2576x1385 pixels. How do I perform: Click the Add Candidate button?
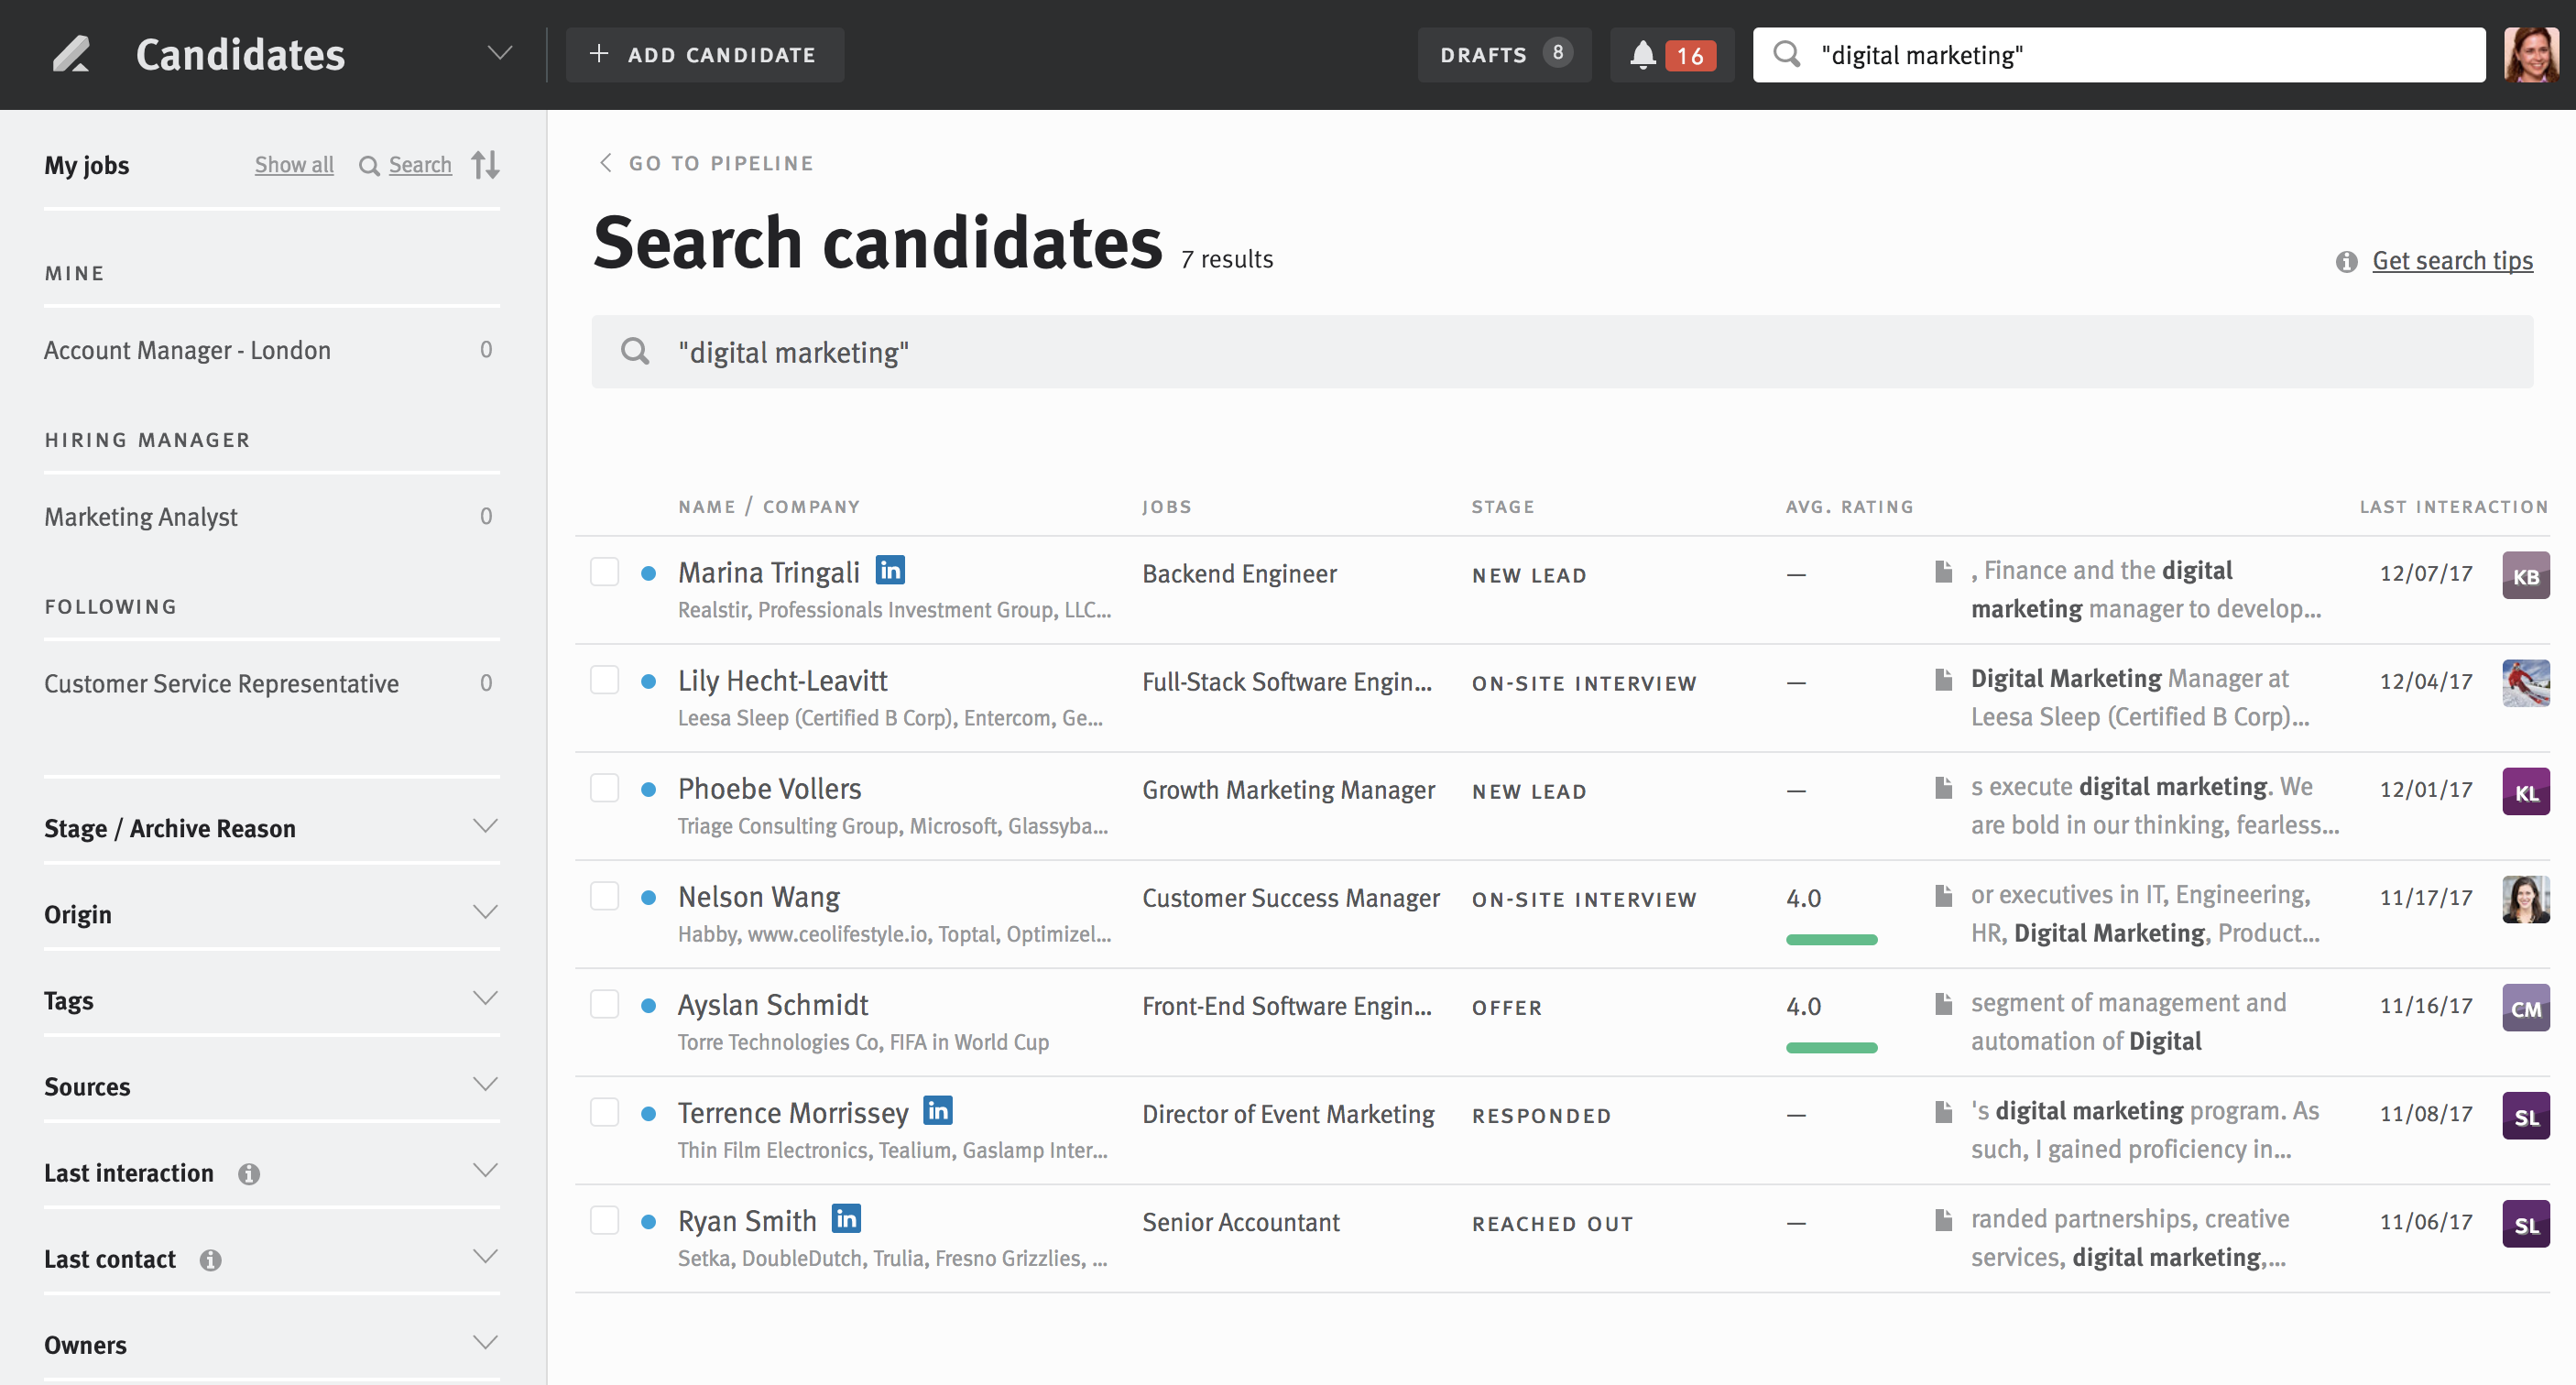705,55
